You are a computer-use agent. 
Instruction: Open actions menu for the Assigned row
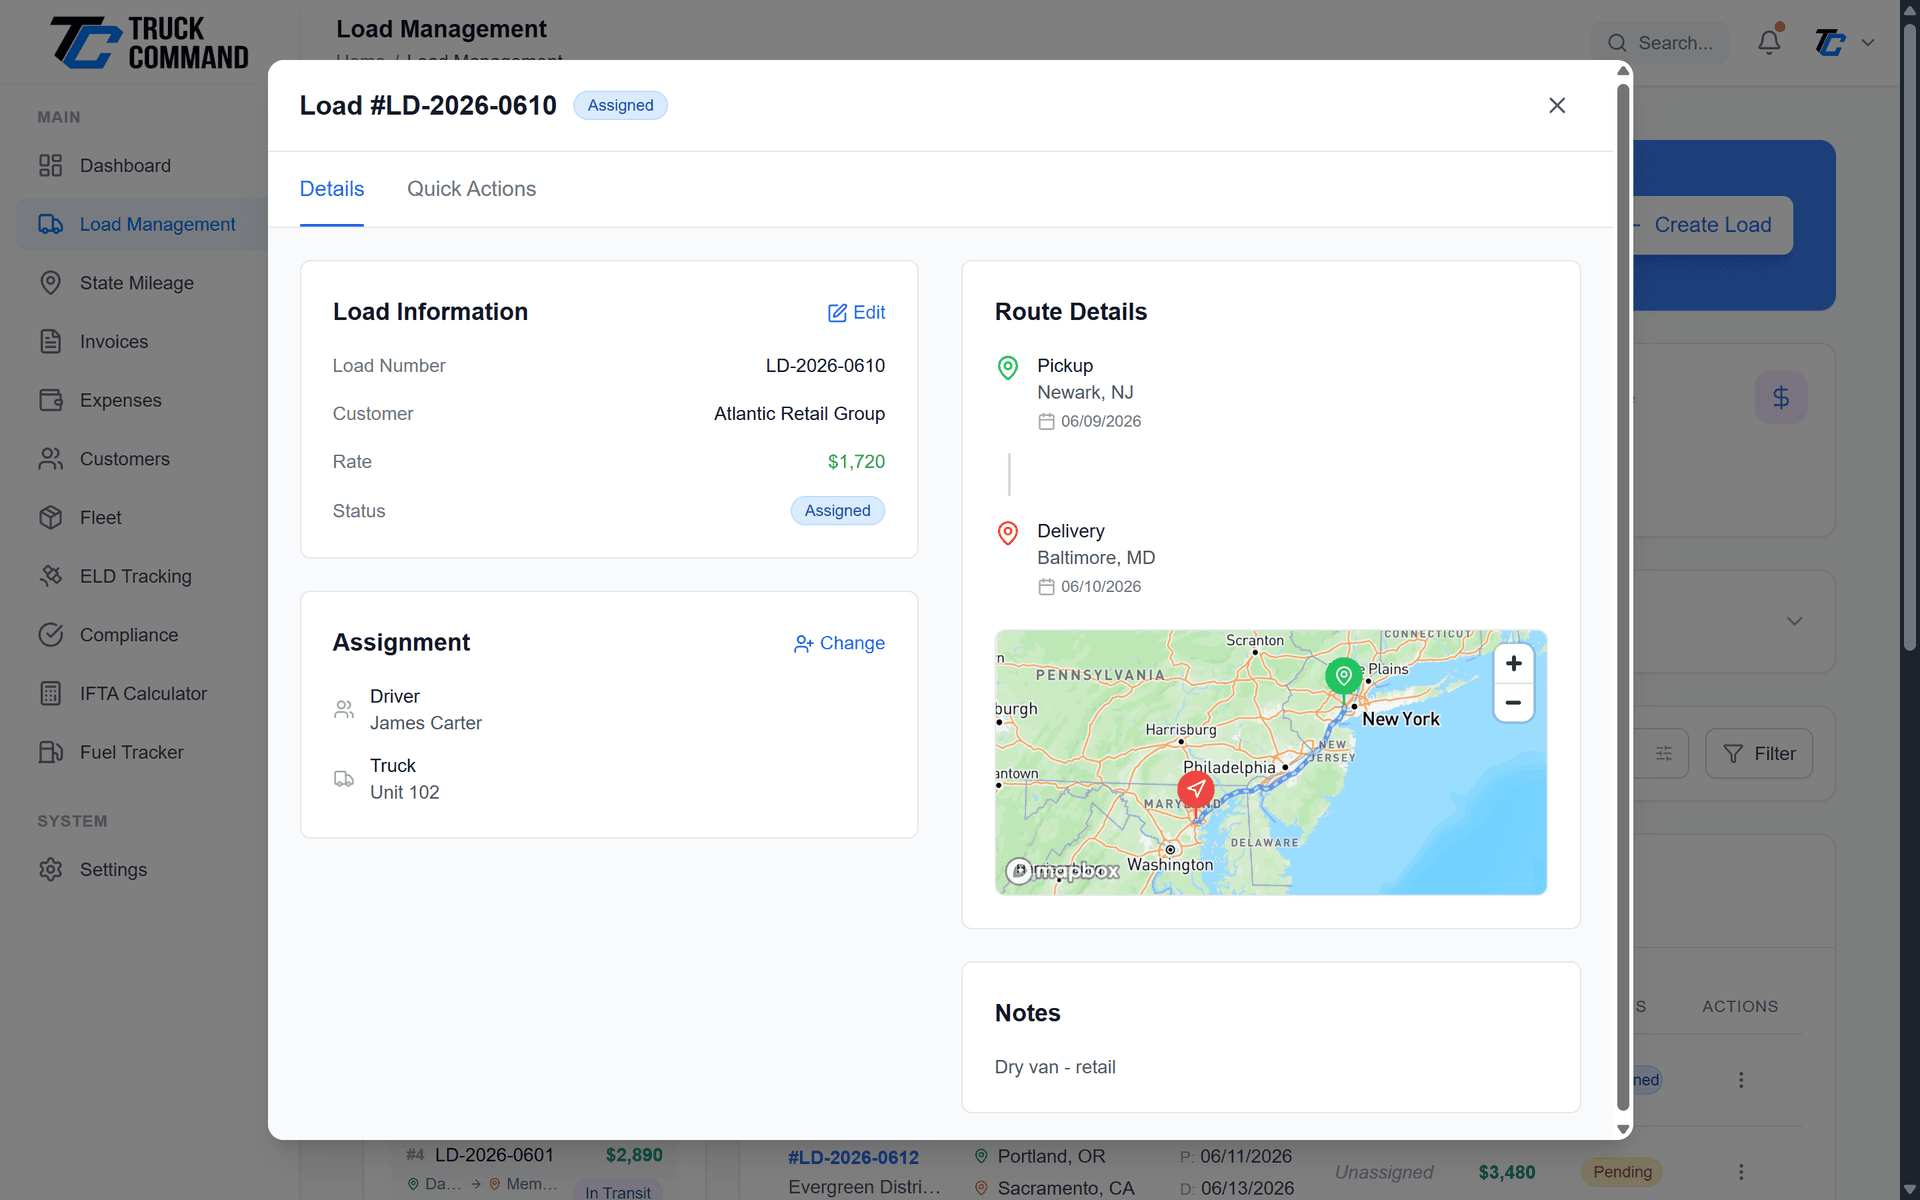[1741, 1080]
